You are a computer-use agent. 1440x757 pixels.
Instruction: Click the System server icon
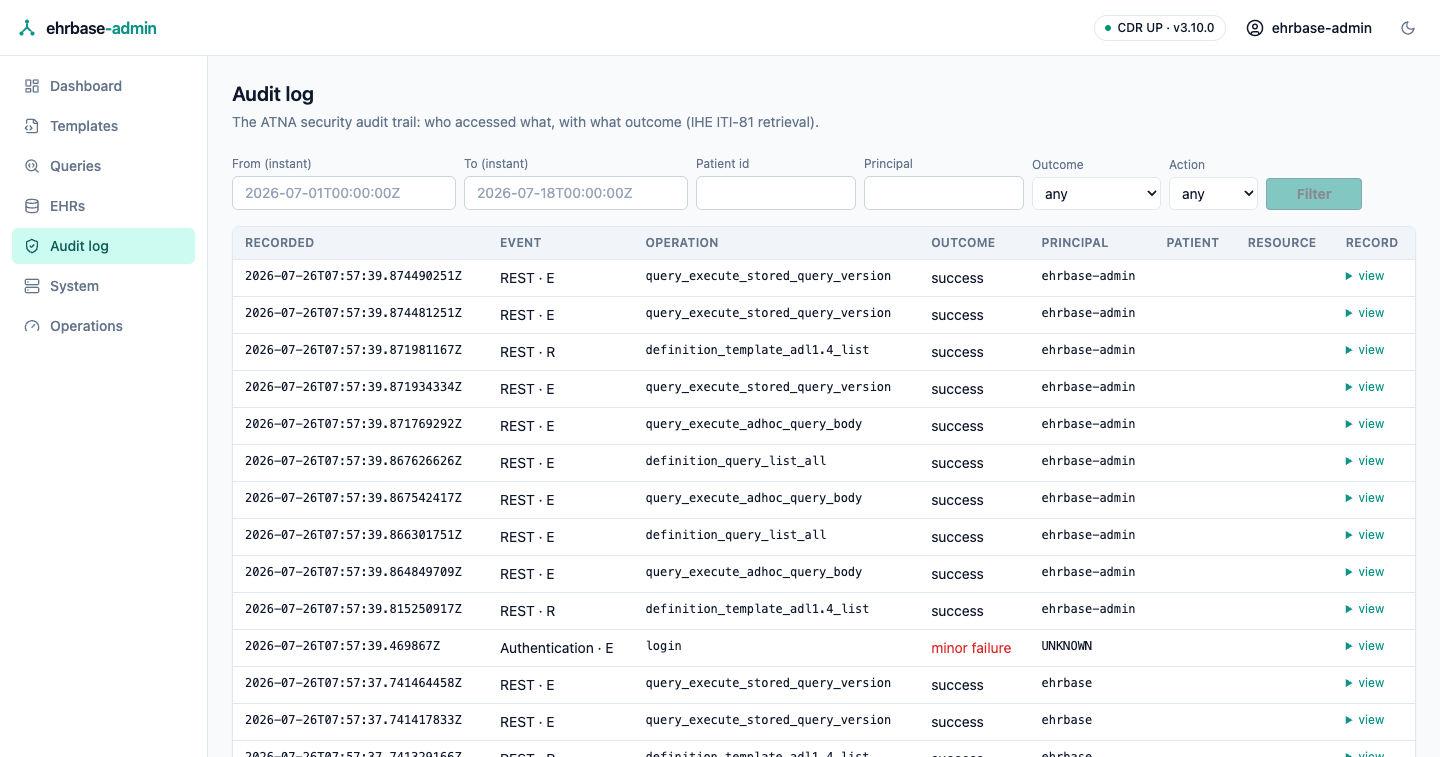[32, 286]
